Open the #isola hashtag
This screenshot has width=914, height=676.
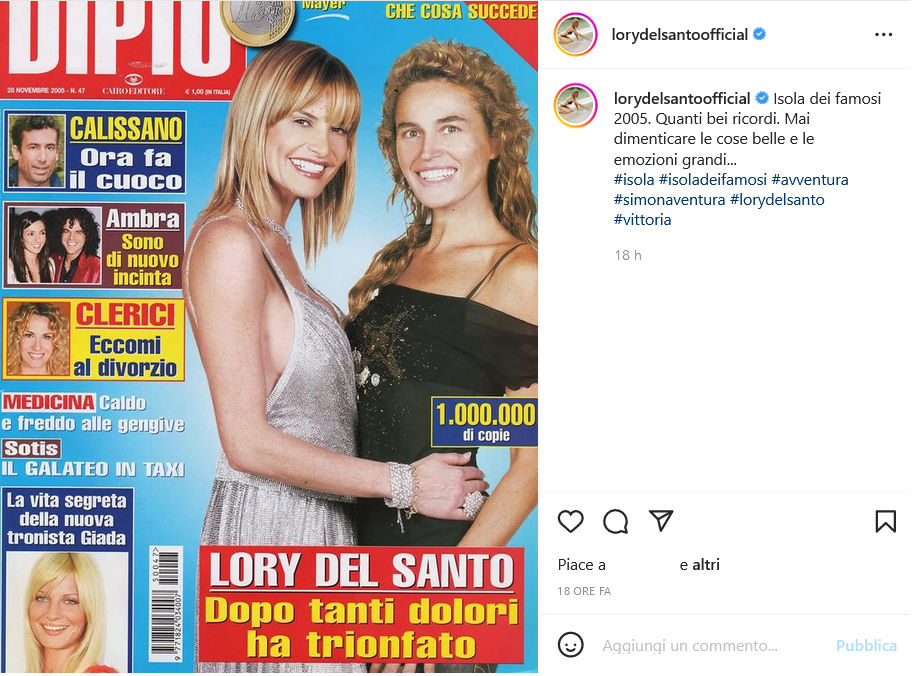(x=634, y=179)
